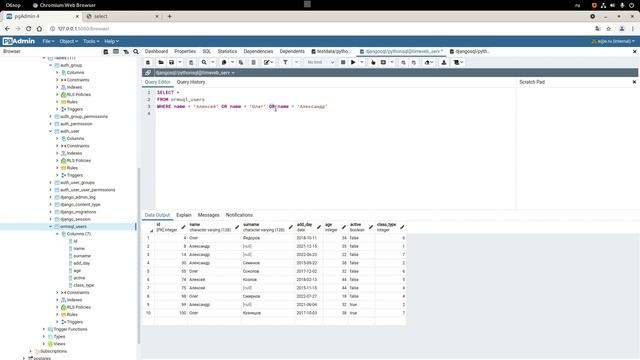Click the Explain Analyze icon
Viewport: 640px width, 360px height.
[x=383, y=62]
